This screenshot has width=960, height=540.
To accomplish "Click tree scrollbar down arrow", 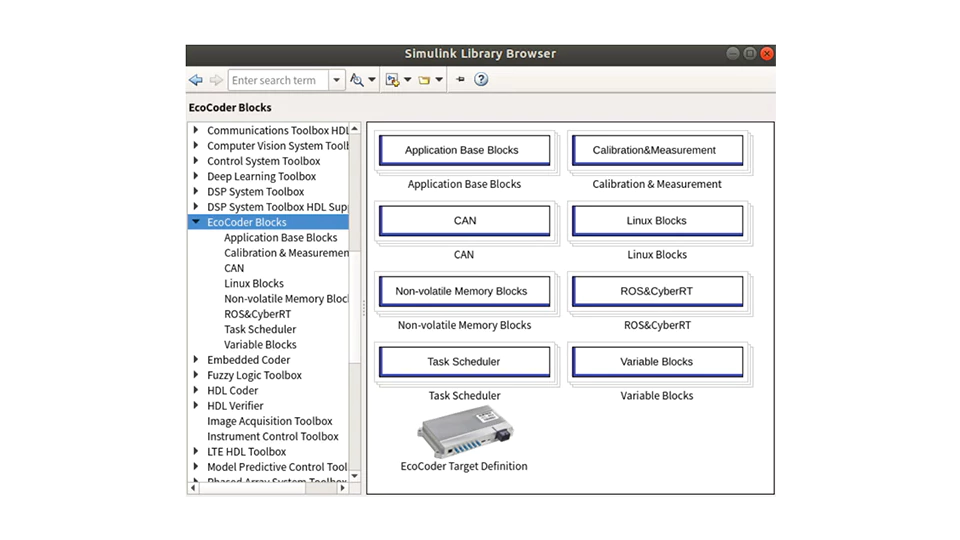I will tap(354, 476).
